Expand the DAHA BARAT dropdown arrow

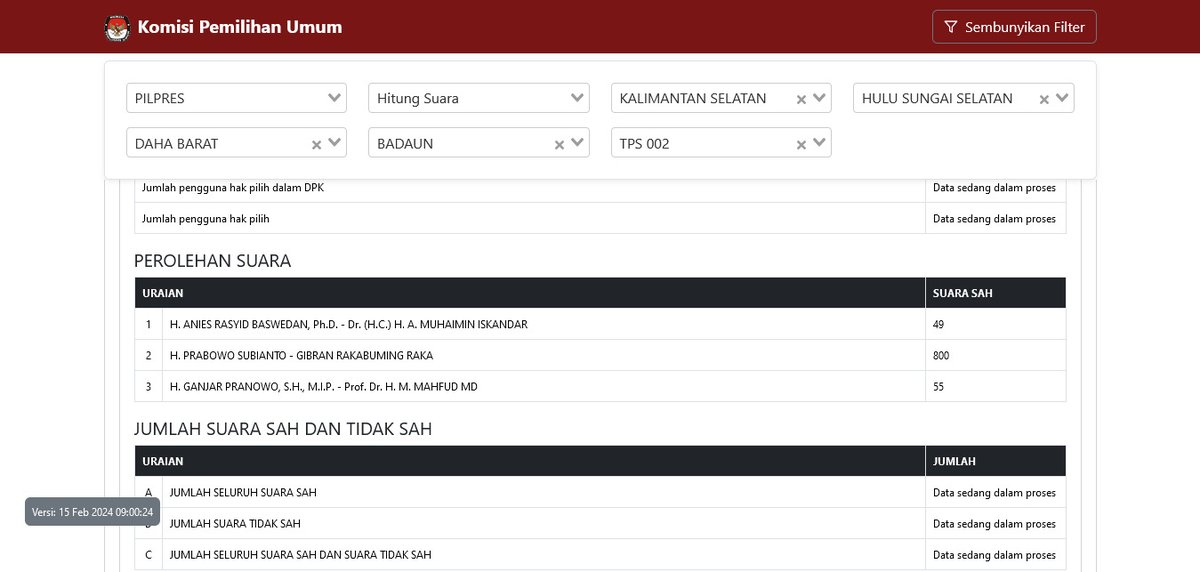tap(335, 143)
